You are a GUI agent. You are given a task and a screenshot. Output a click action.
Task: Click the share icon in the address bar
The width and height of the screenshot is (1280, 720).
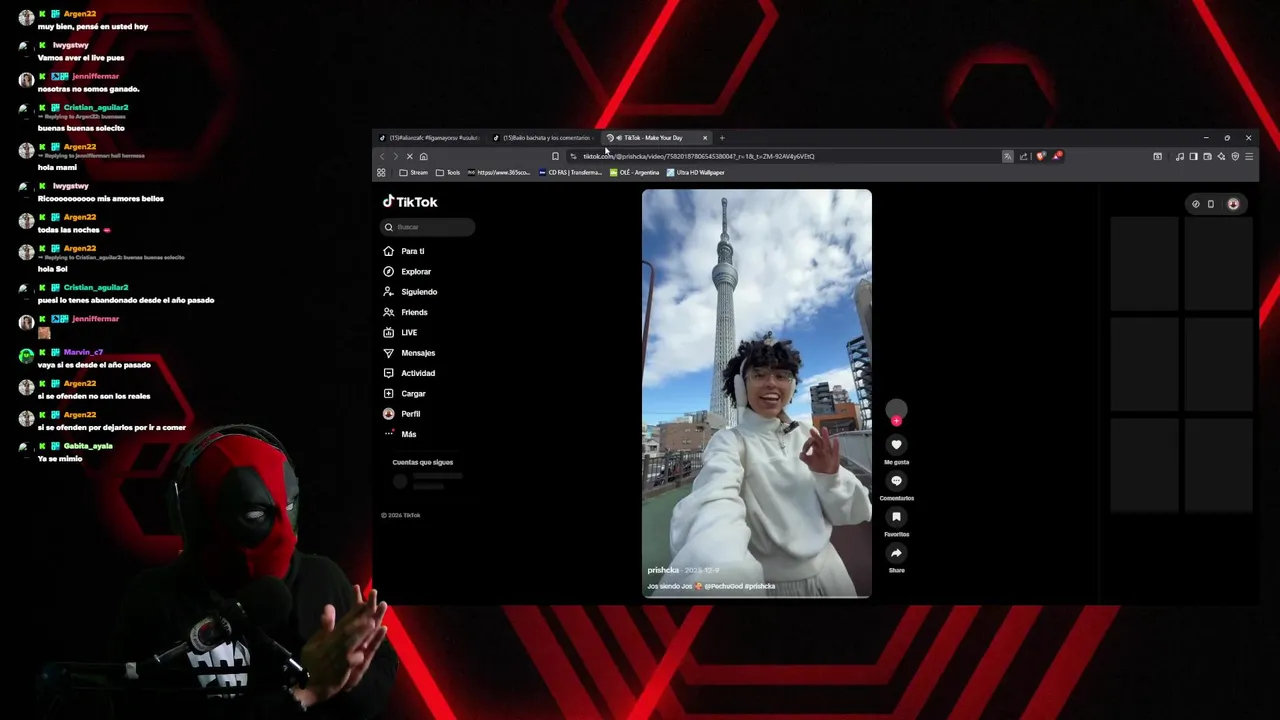[x=1023, y=156]
